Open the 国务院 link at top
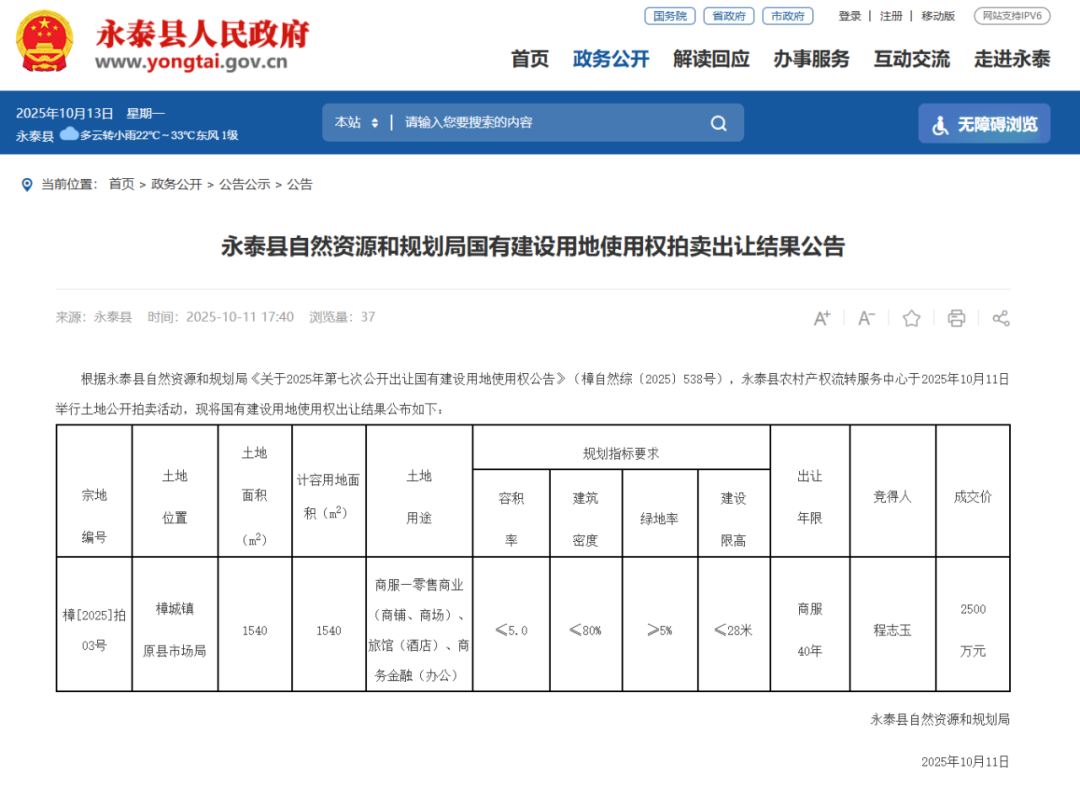The image size is (1080, 790). coord(669,16)
